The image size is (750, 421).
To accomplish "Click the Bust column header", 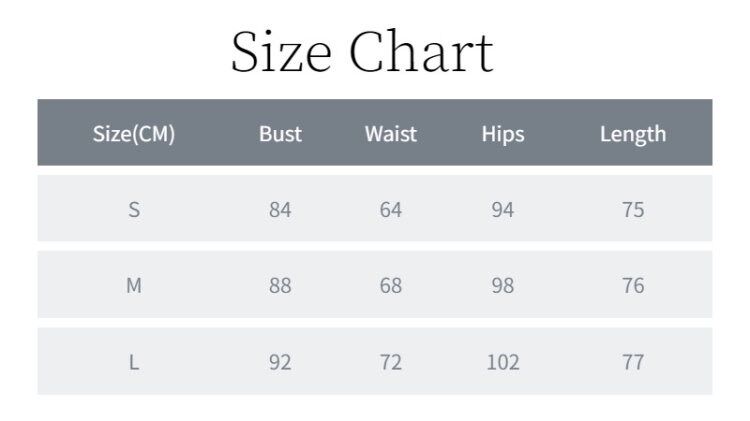I will tap(280, 134).
